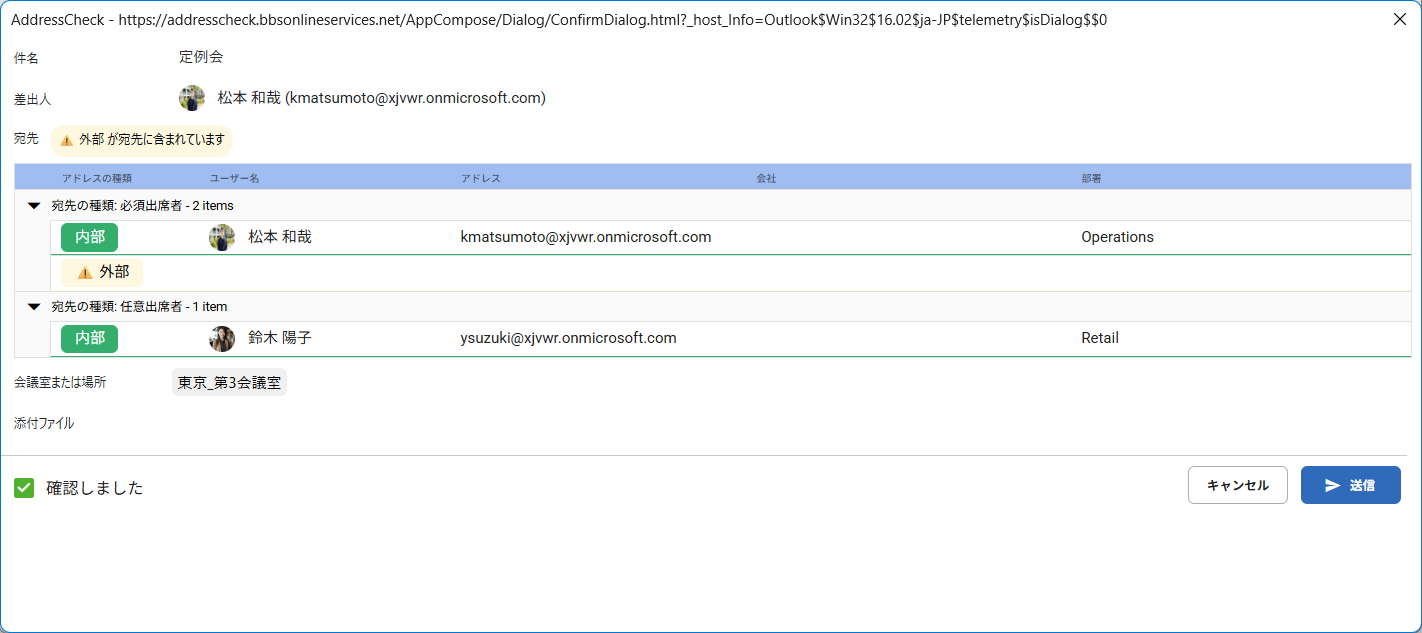This screenshot has height=633, width=1422.
Task: Collapse the 必須出席者 group
Action: [34, 206]
